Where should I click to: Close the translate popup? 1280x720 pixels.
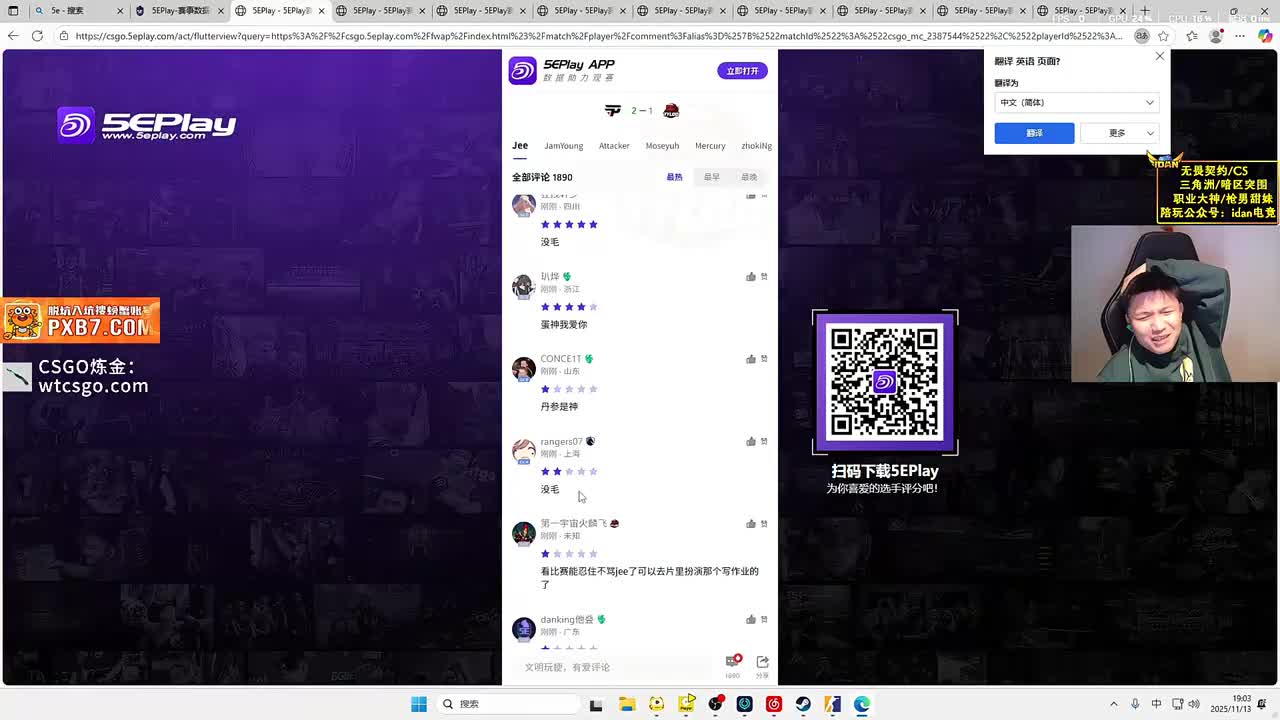[x=1160, y=56]
